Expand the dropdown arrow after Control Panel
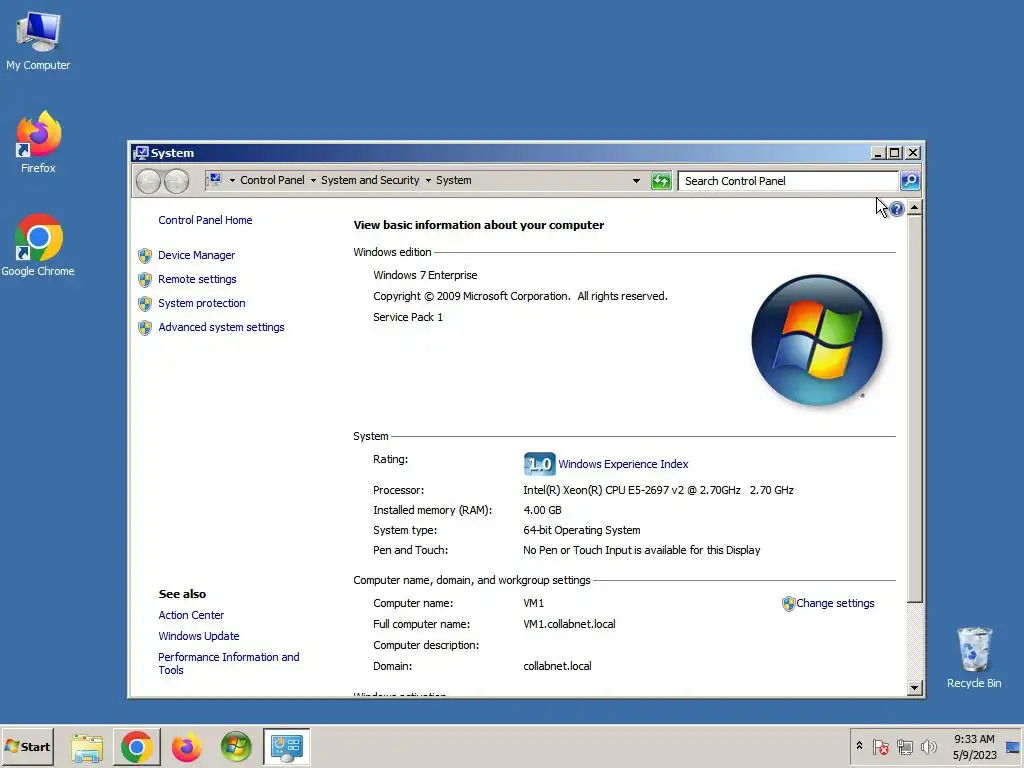Image resolution: width=1024 pixels, height=768 pixels. 313,181
